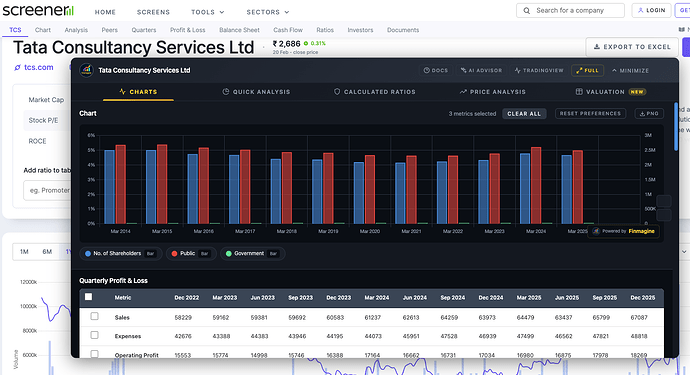Open the AI Advisor

[481, 70]
